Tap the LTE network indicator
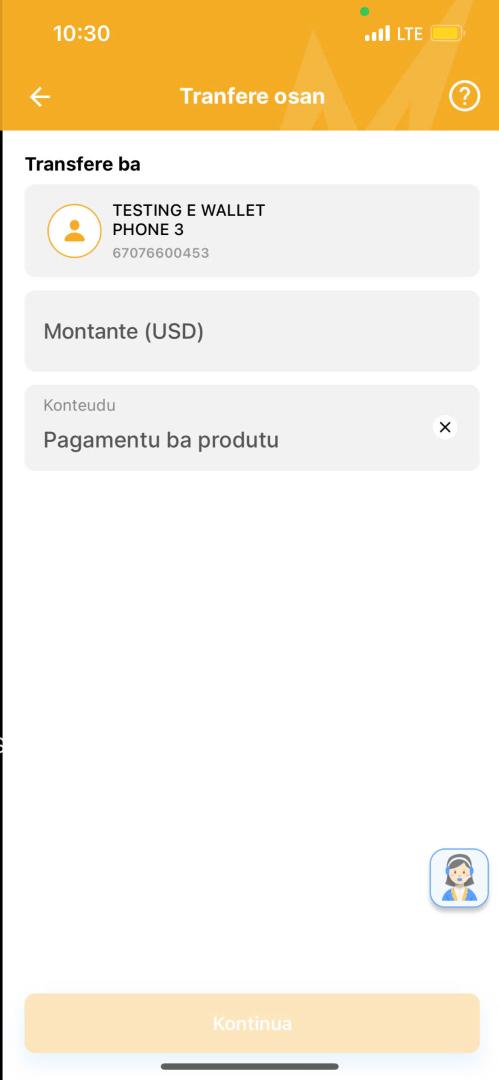The image size is (499, 1080). point(409,33)
